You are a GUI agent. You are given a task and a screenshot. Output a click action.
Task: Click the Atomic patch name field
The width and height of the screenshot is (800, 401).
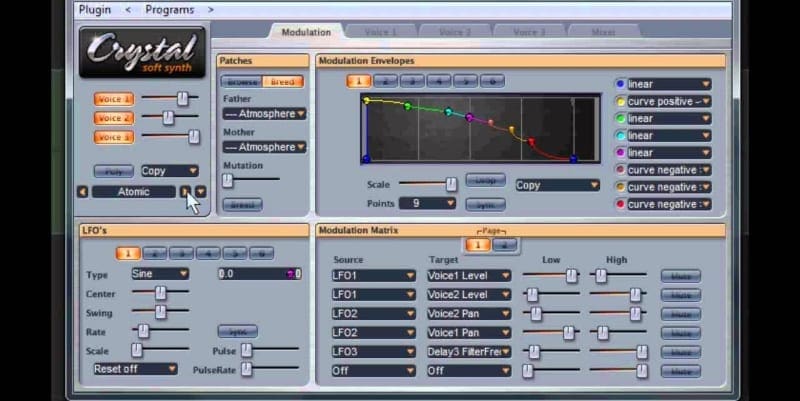tap(134, 192)
